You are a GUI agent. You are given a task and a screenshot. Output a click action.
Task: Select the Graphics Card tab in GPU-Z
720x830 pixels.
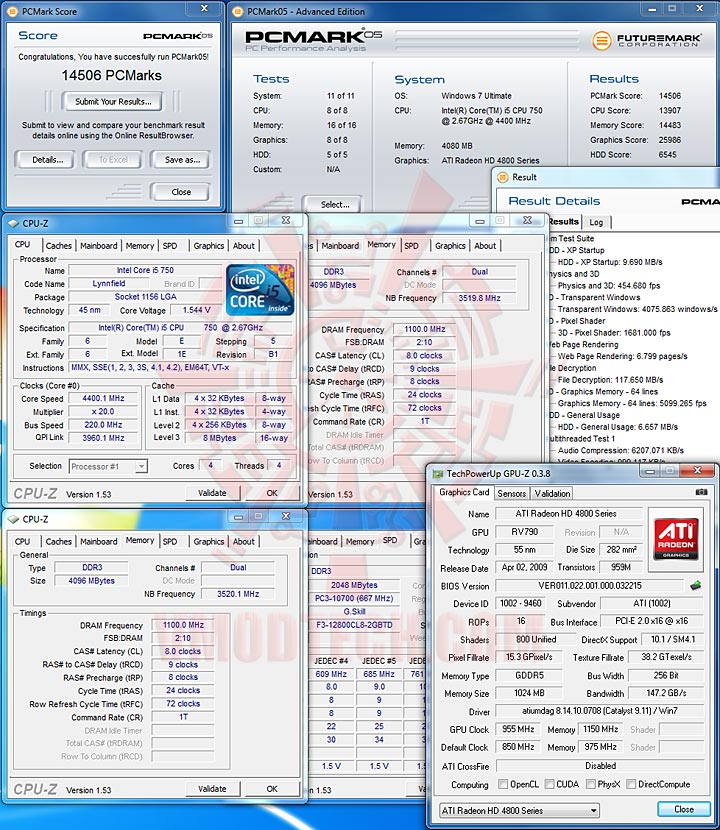[x=464, y=492]
